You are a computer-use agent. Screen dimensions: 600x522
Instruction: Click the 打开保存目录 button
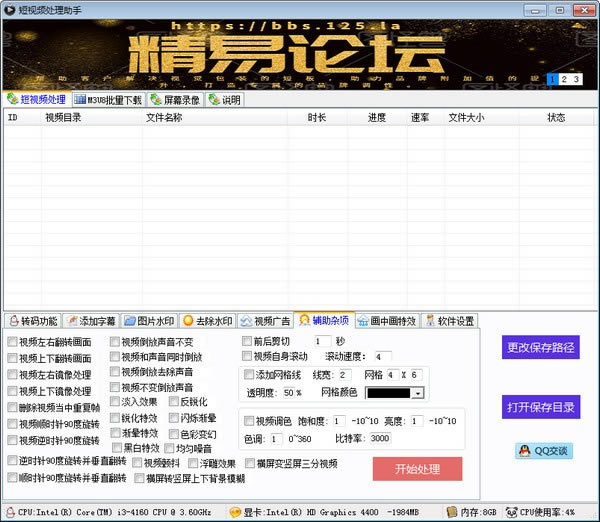click(x=541, y=407)
